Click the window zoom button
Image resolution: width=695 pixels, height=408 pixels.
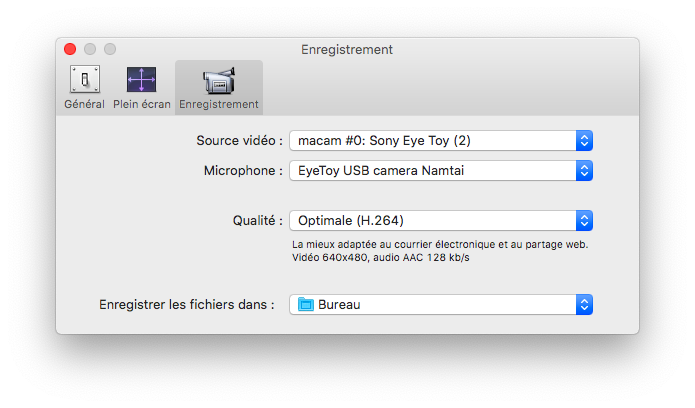click(x=110, y=49)
